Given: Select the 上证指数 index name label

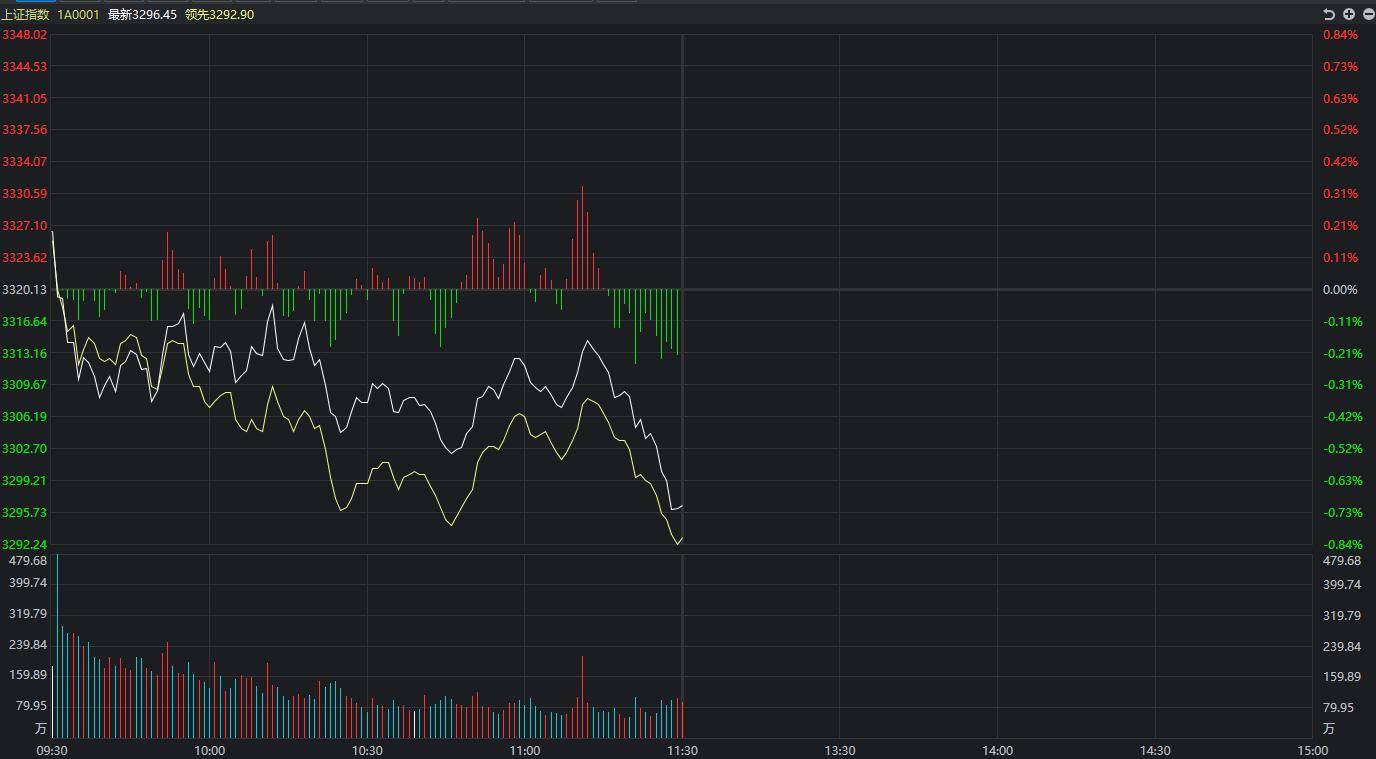Looking at the screenshot, I should [25, 15].
